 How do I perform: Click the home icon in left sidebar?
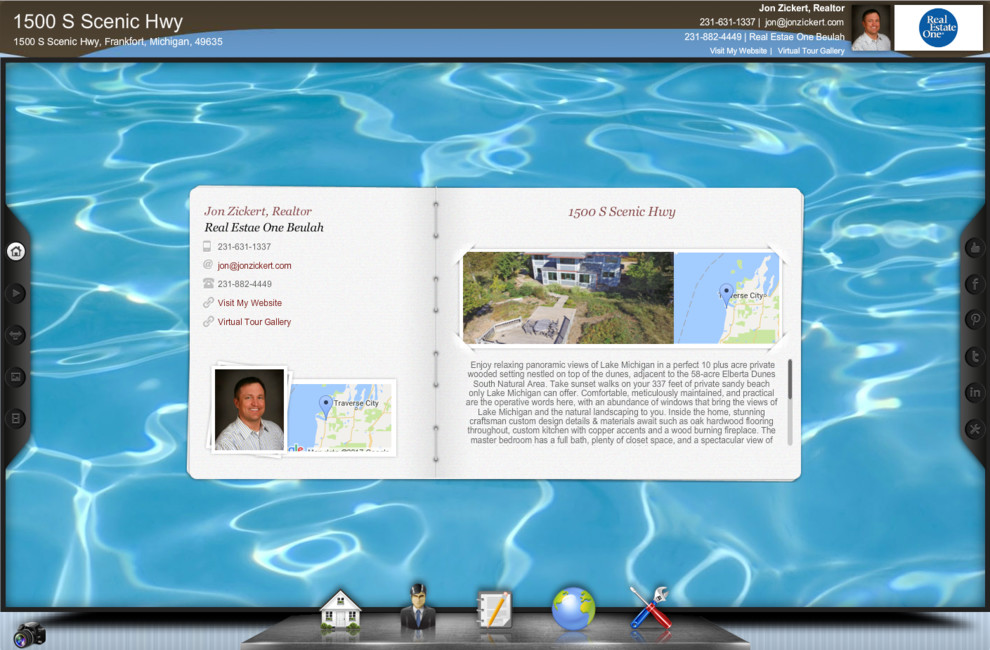click(x=16, y=251)
